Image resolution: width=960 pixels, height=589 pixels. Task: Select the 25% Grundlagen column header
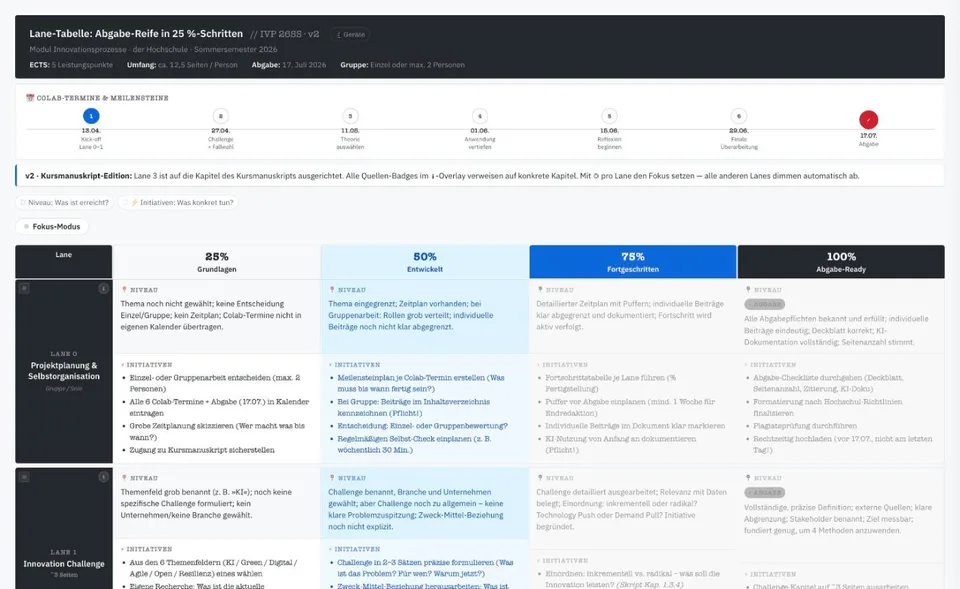(217, 262)
